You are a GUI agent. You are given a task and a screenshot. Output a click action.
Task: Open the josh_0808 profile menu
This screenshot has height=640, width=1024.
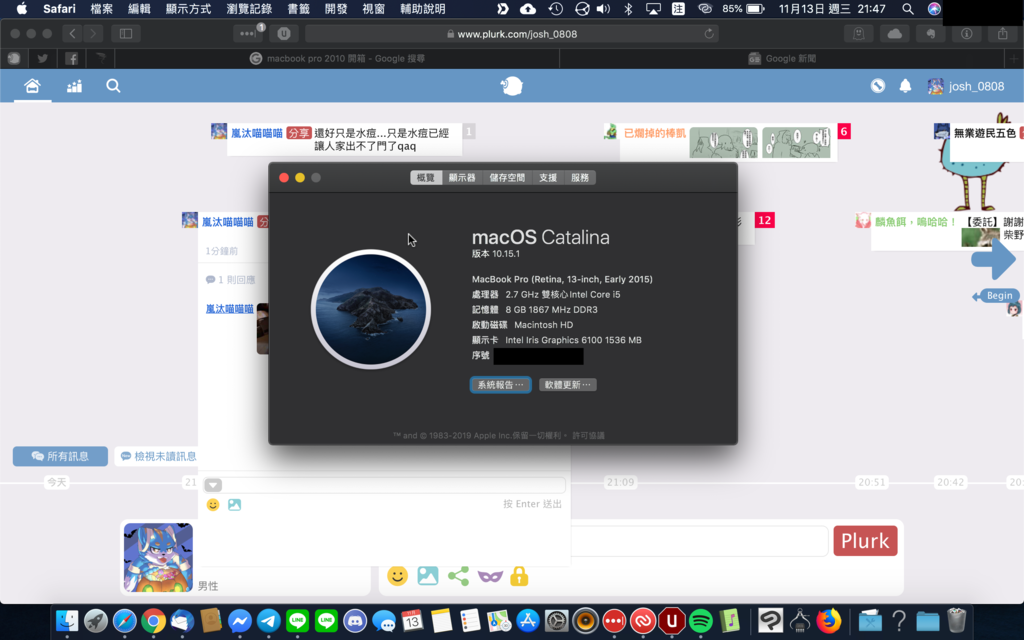pyautogui.click(x=966, y=86)
